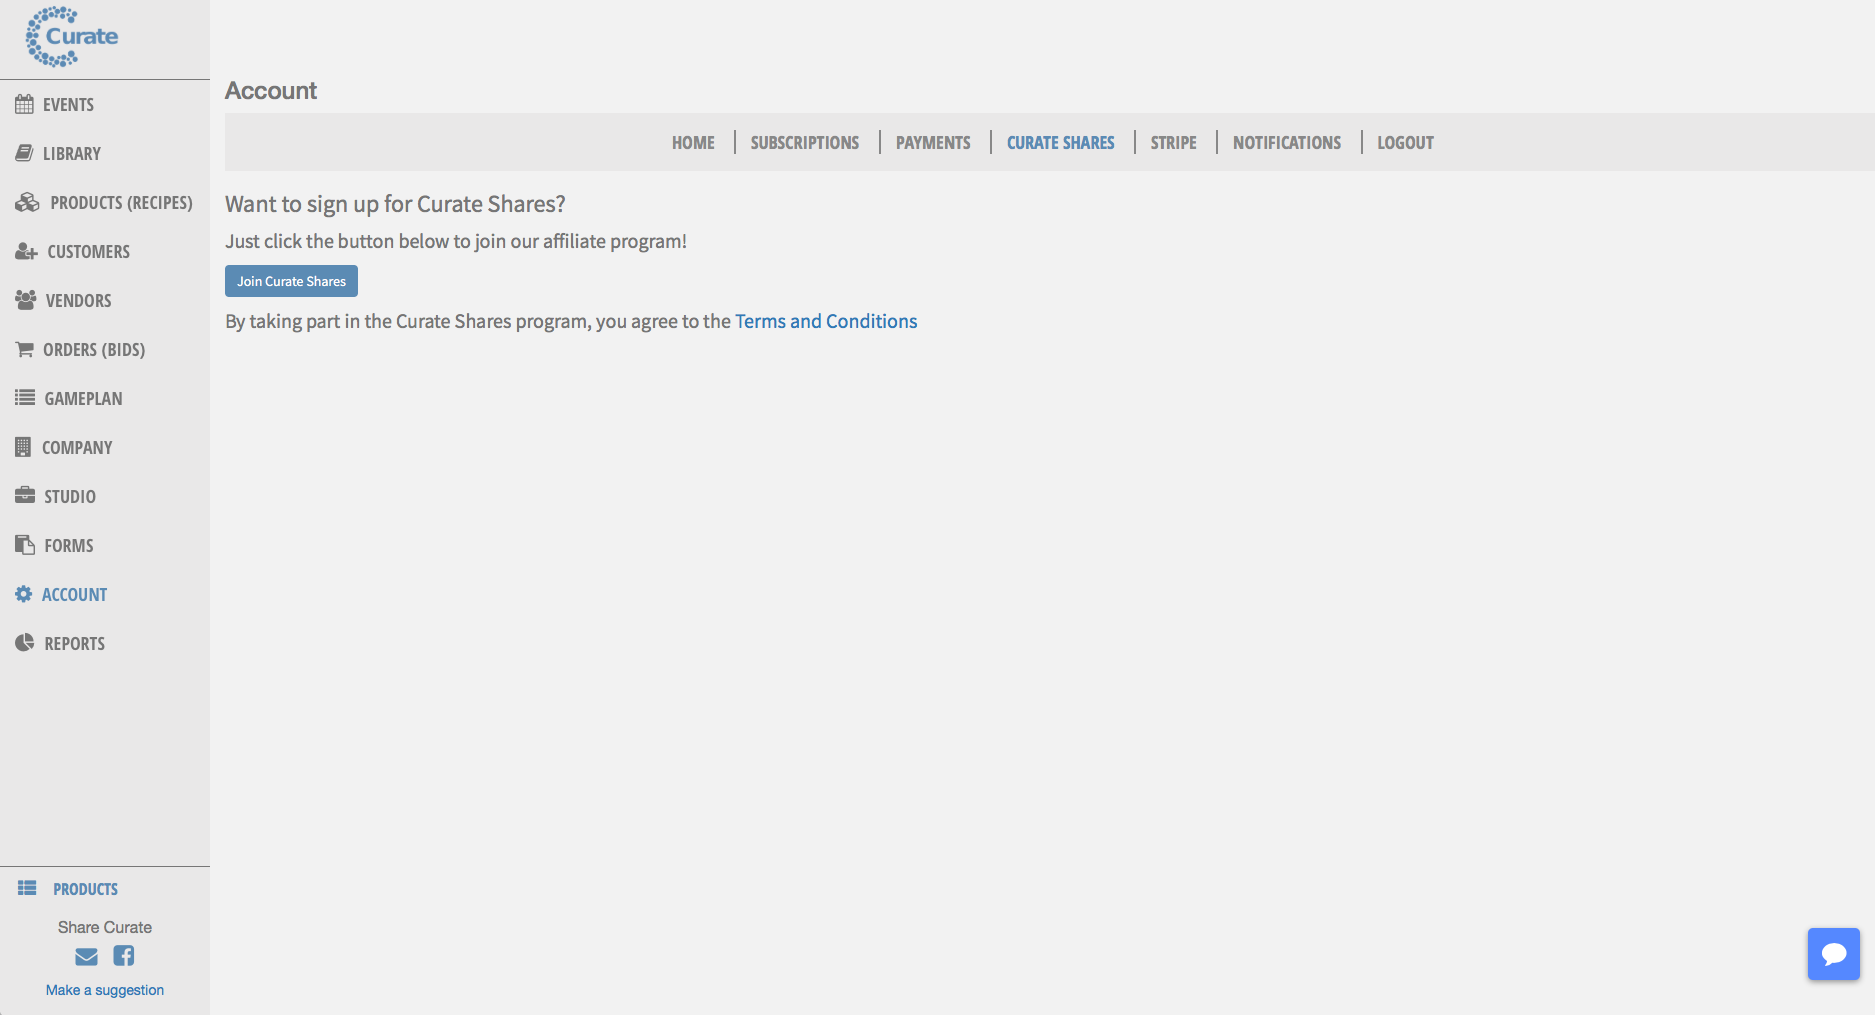
Task: Select the Notifications tab
Action: pyautogui.click(x=1286, y=143)
